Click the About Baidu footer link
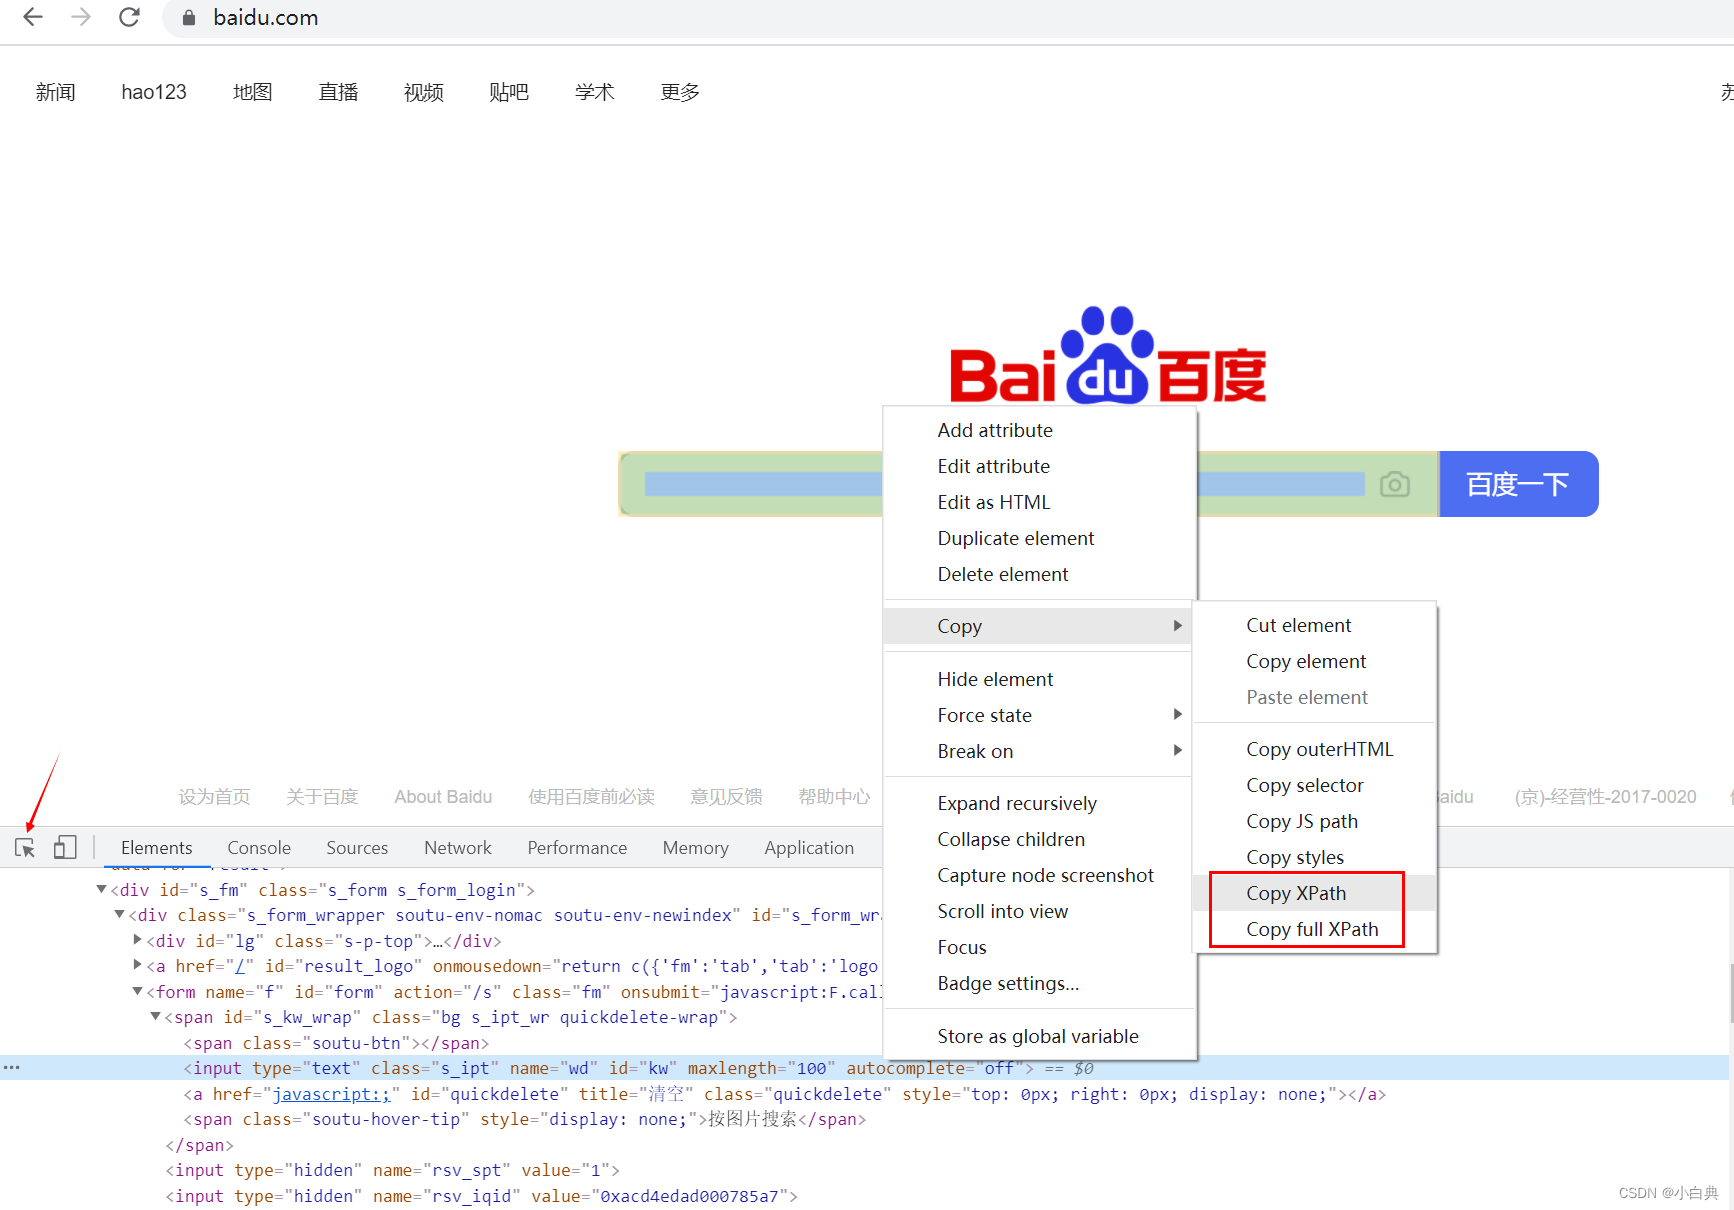 coord(443,797)
